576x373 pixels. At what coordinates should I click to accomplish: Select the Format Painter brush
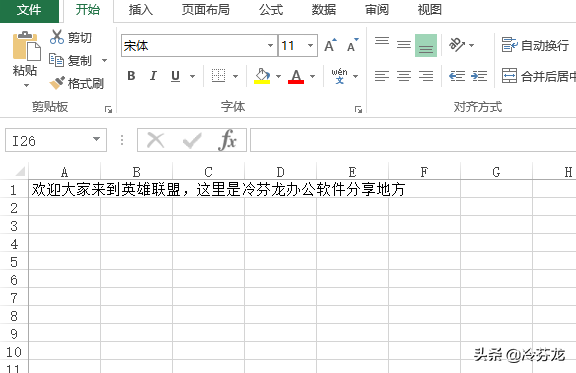click(57, 83)
